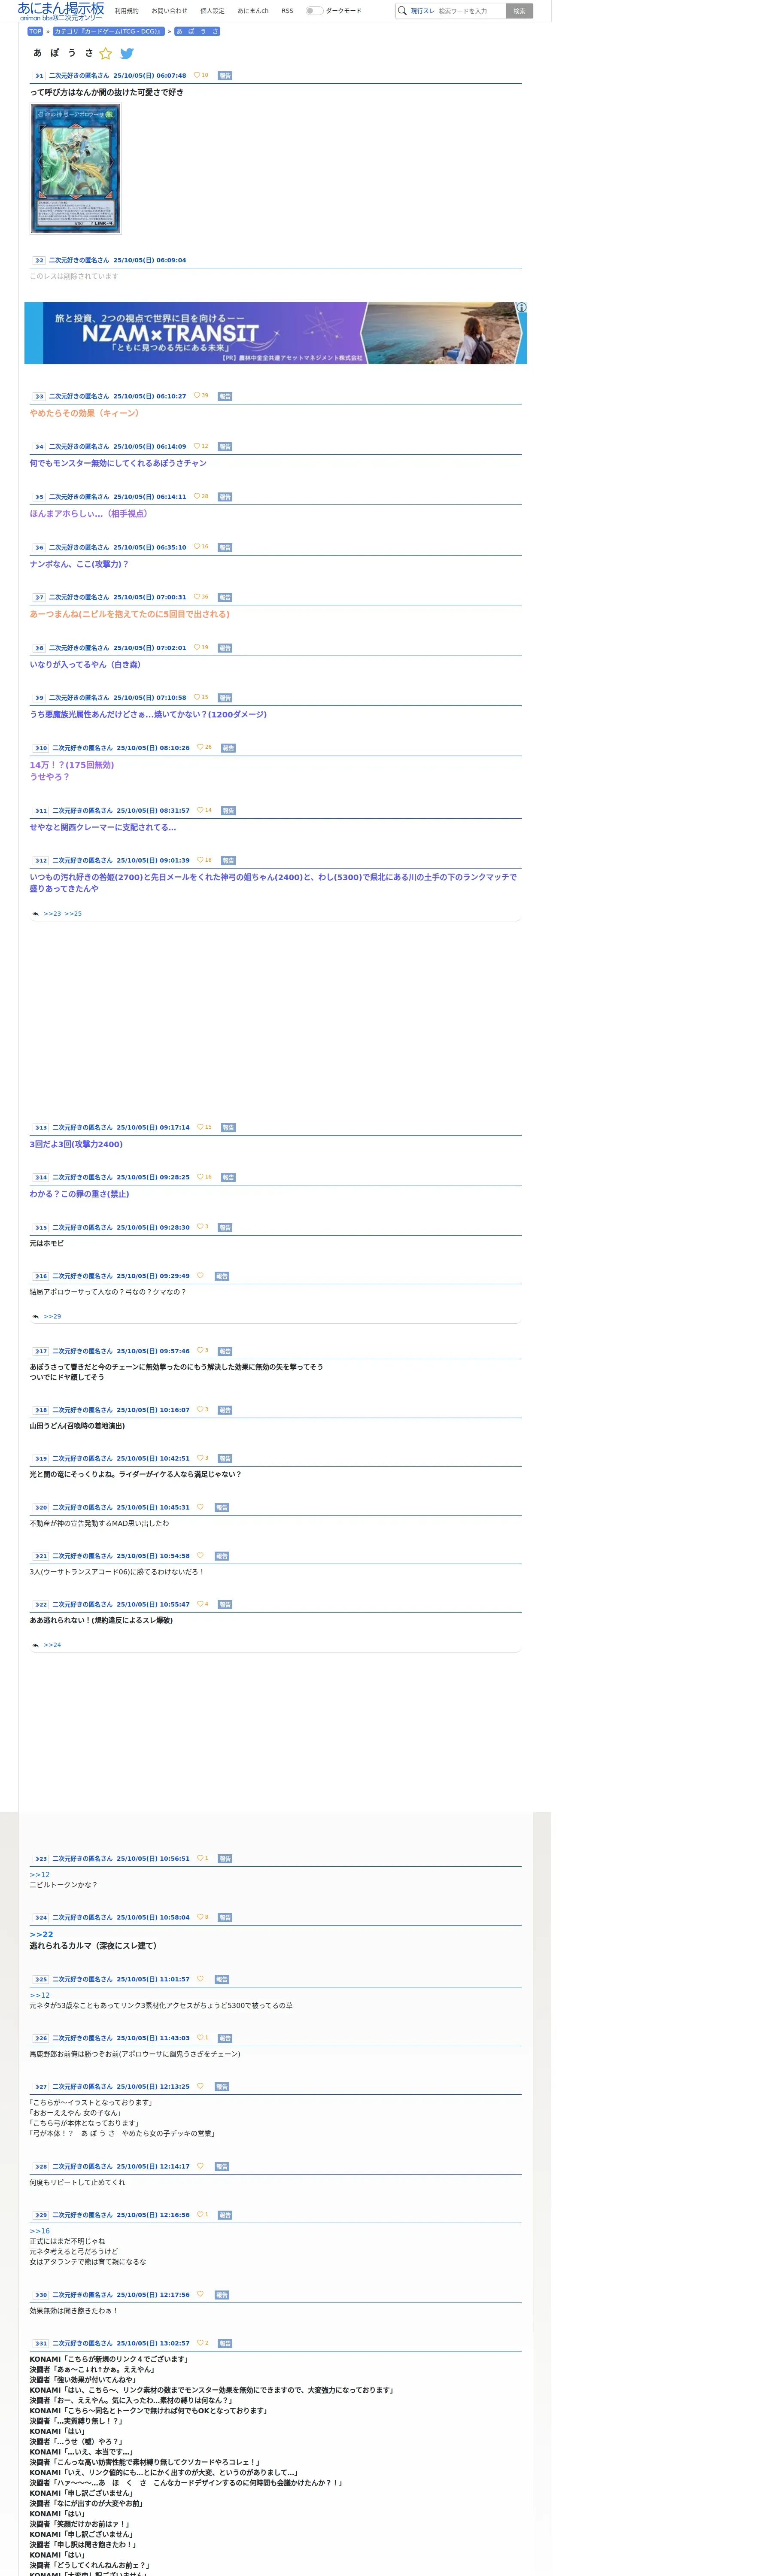Follow the >>23 reply link under post 12
This screenshot has height=2576, width=778.
click(52, 914)
